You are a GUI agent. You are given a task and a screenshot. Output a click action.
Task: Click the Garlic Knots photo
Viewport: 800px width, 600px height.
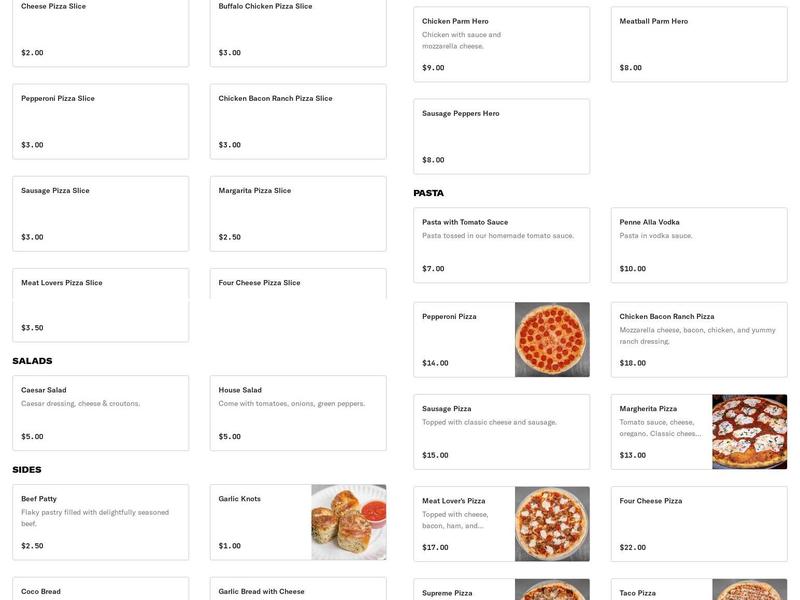tap(349, 521)
